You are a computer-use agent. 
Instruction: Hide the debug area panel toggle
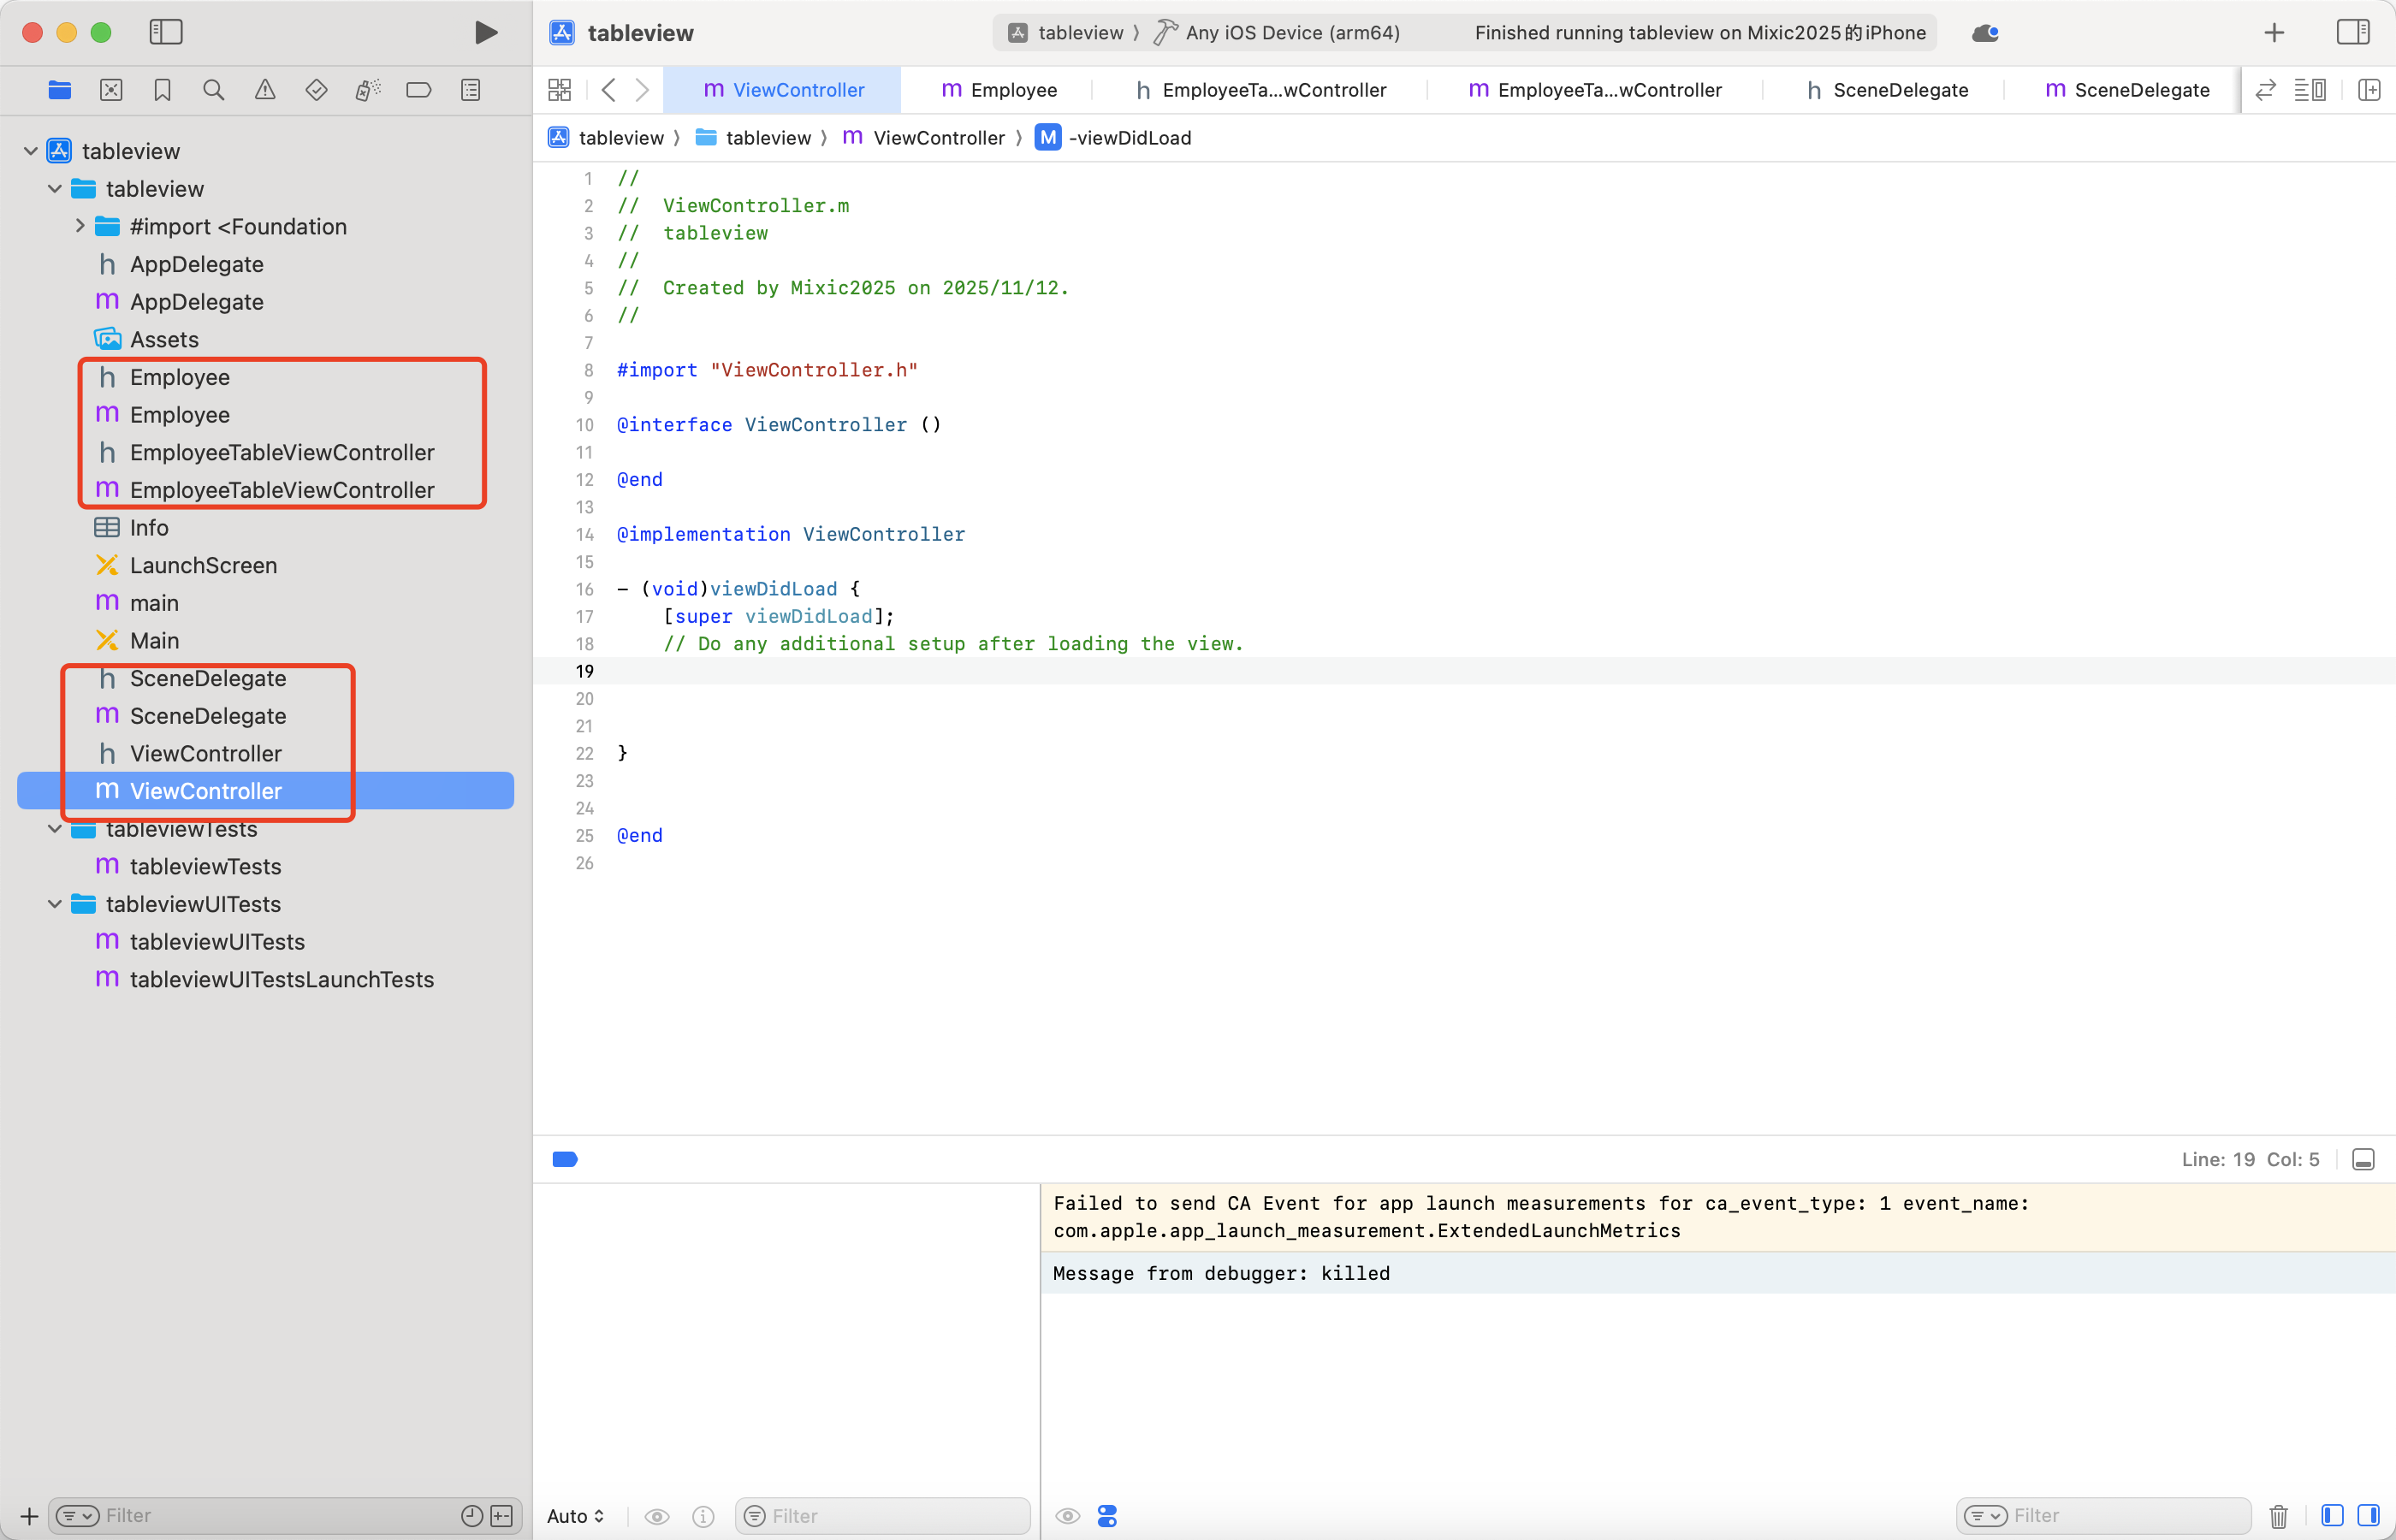pos(2363,1159)
